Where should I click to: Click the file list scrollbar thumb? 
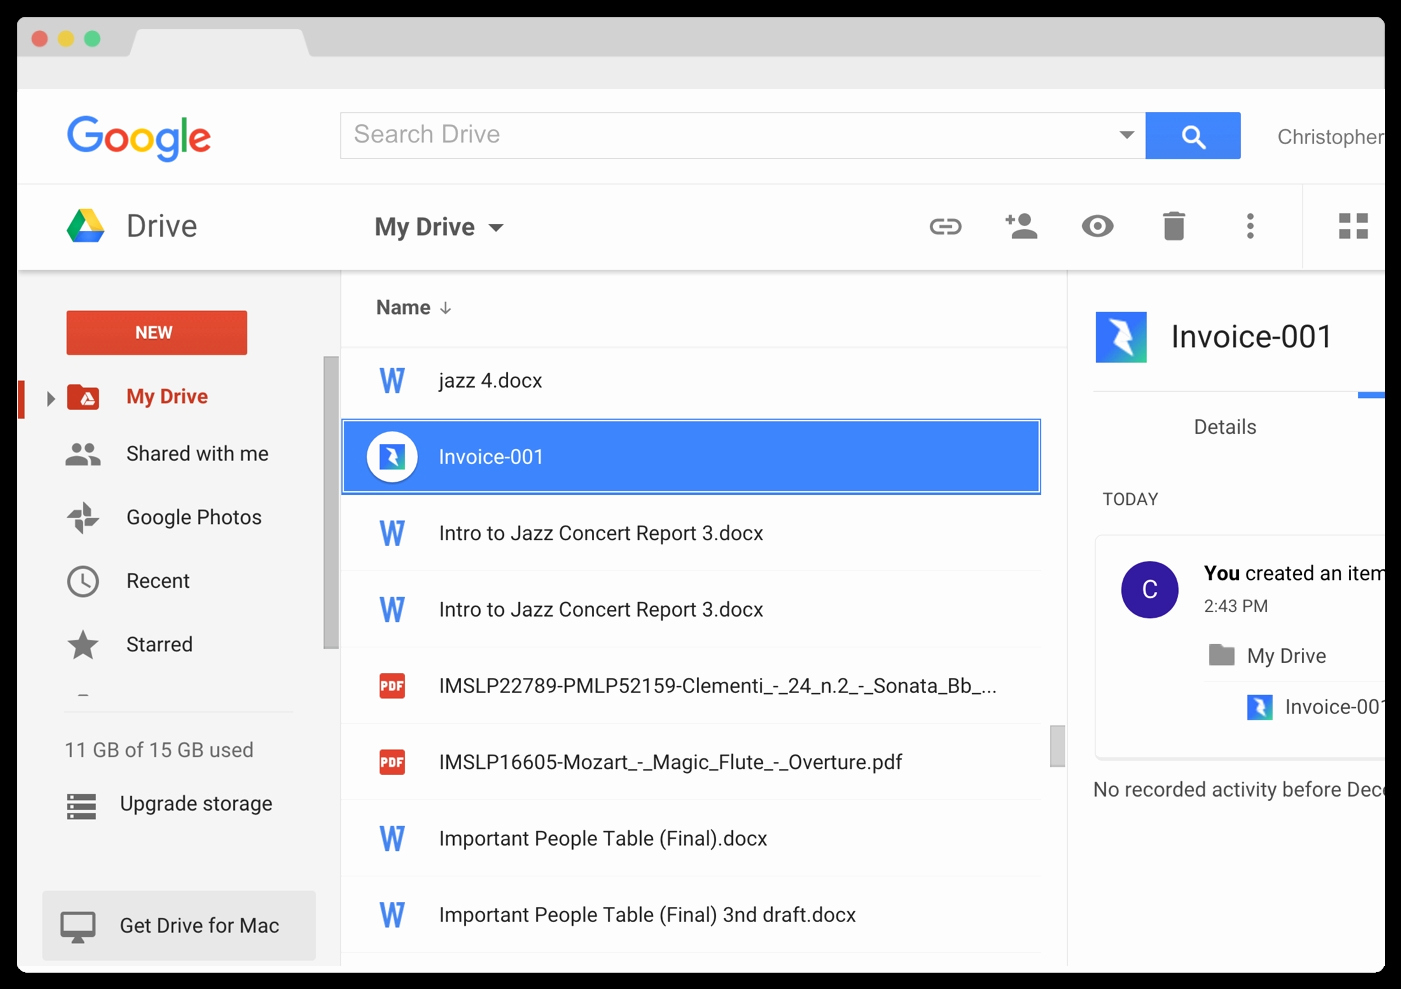[x=1057, y=746]
